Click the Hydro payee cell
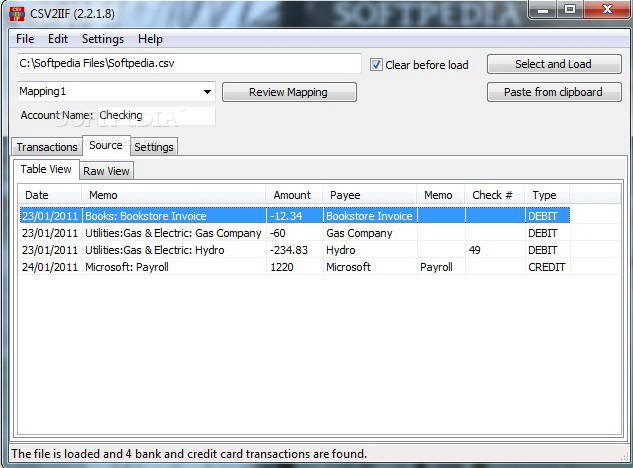The width and height of the screenshot is (633, 468). (370, 250)
